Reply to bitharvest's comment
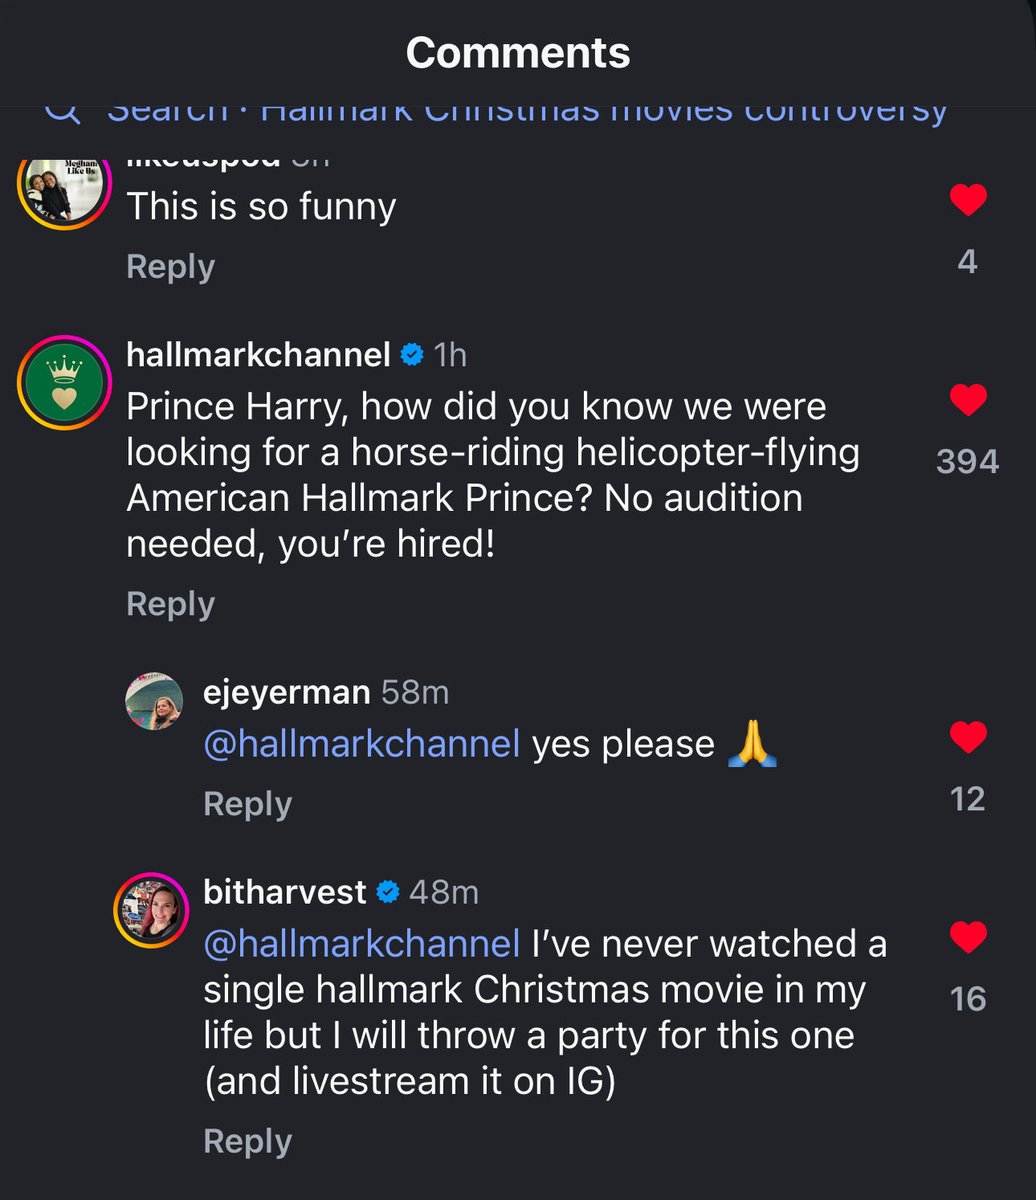The height and width of the screenshot is (1200, 1036). 247,1141
